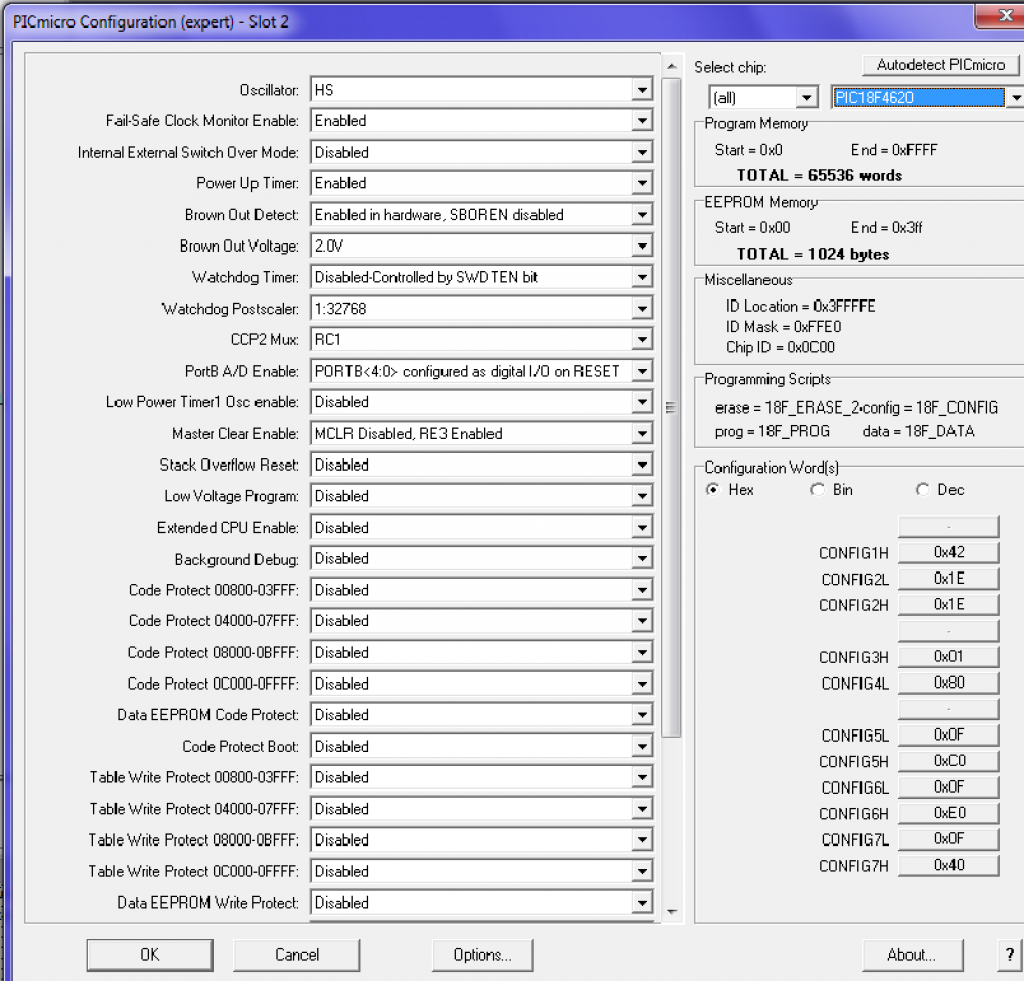Click the Cancel button

pyautogui.click(x=296, y=954)
